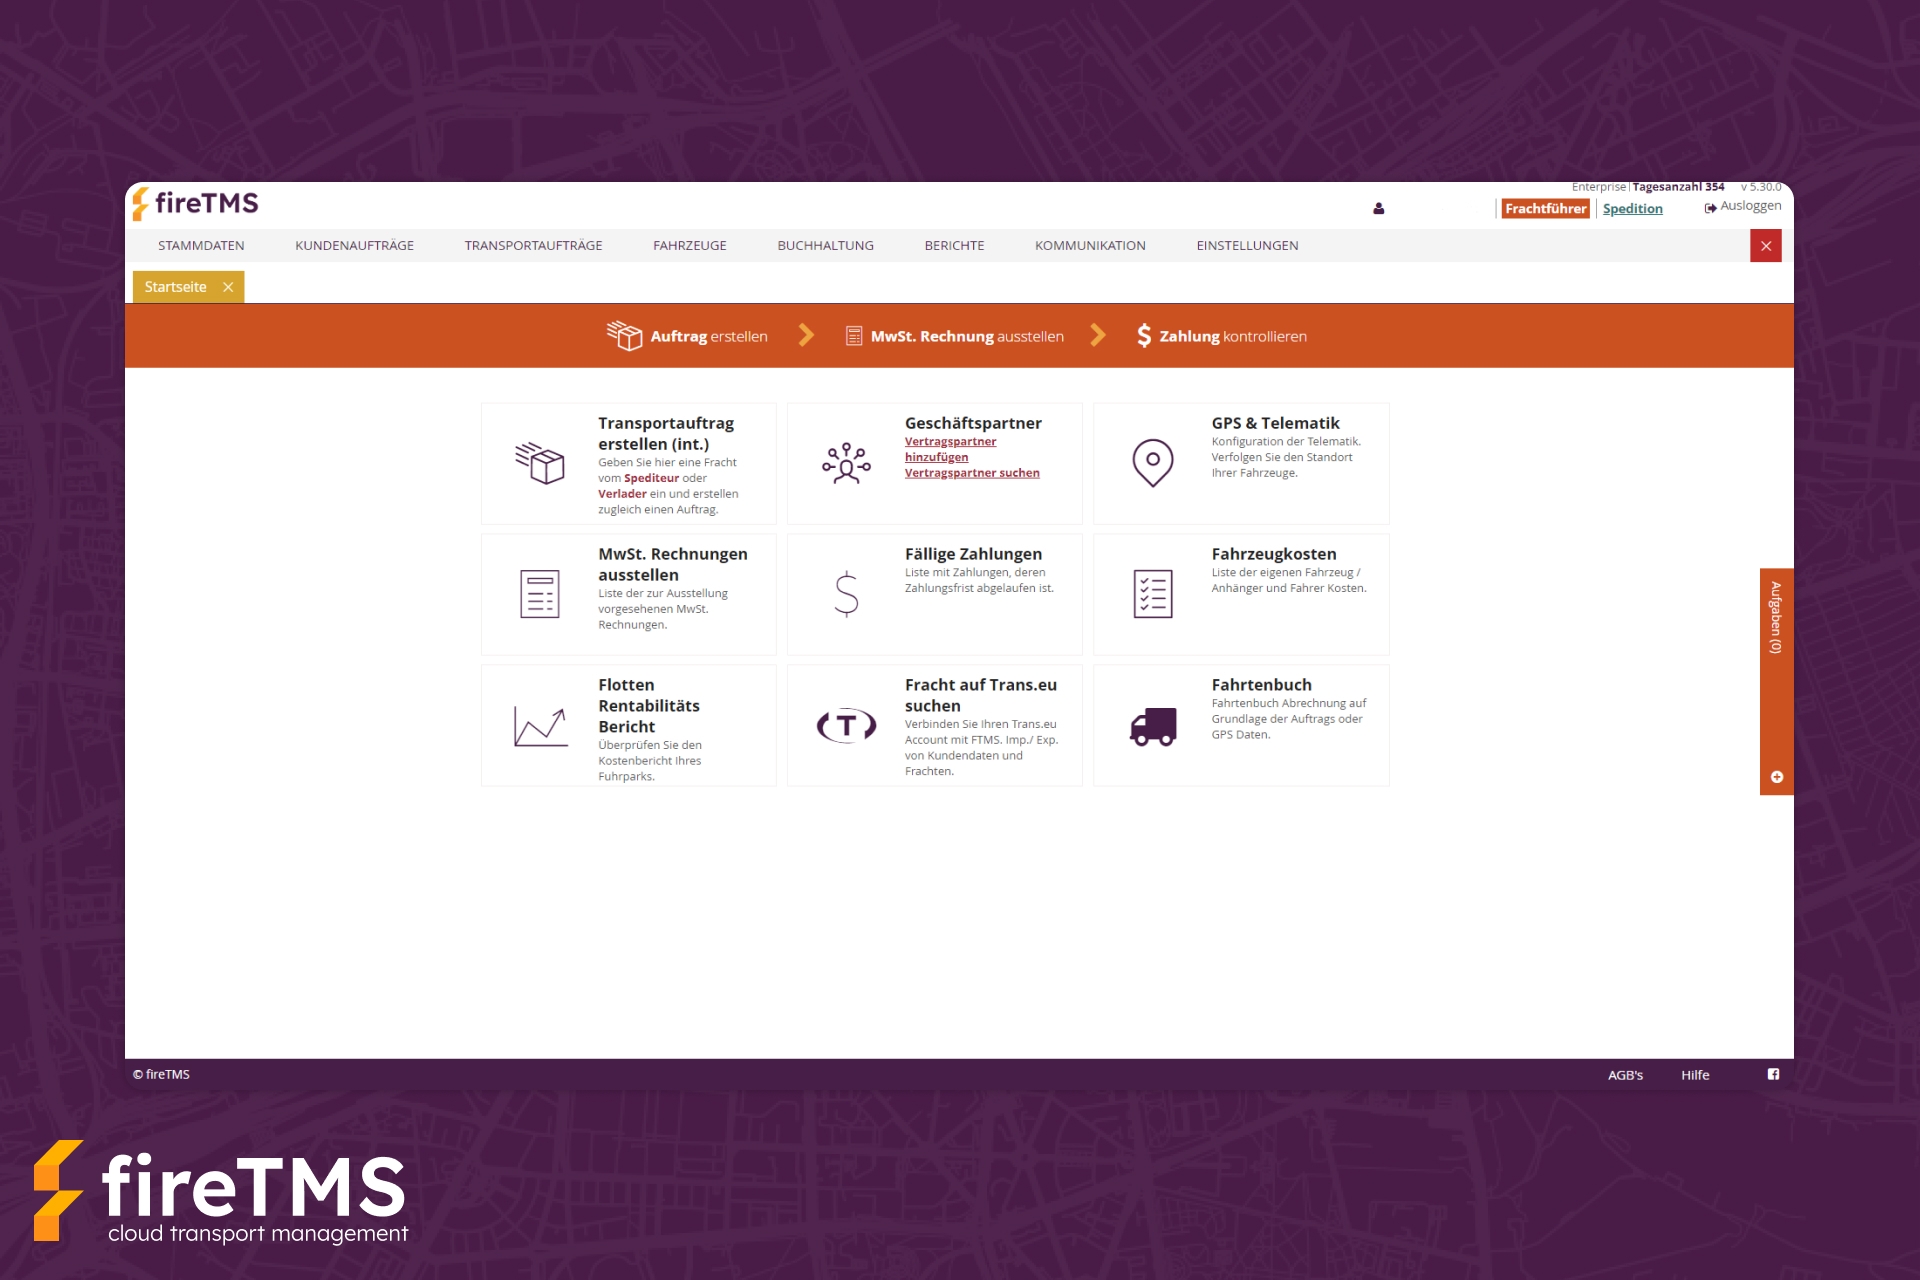
Task: Open the Facebook icon in footer
Action: tap(1773, 1074)
